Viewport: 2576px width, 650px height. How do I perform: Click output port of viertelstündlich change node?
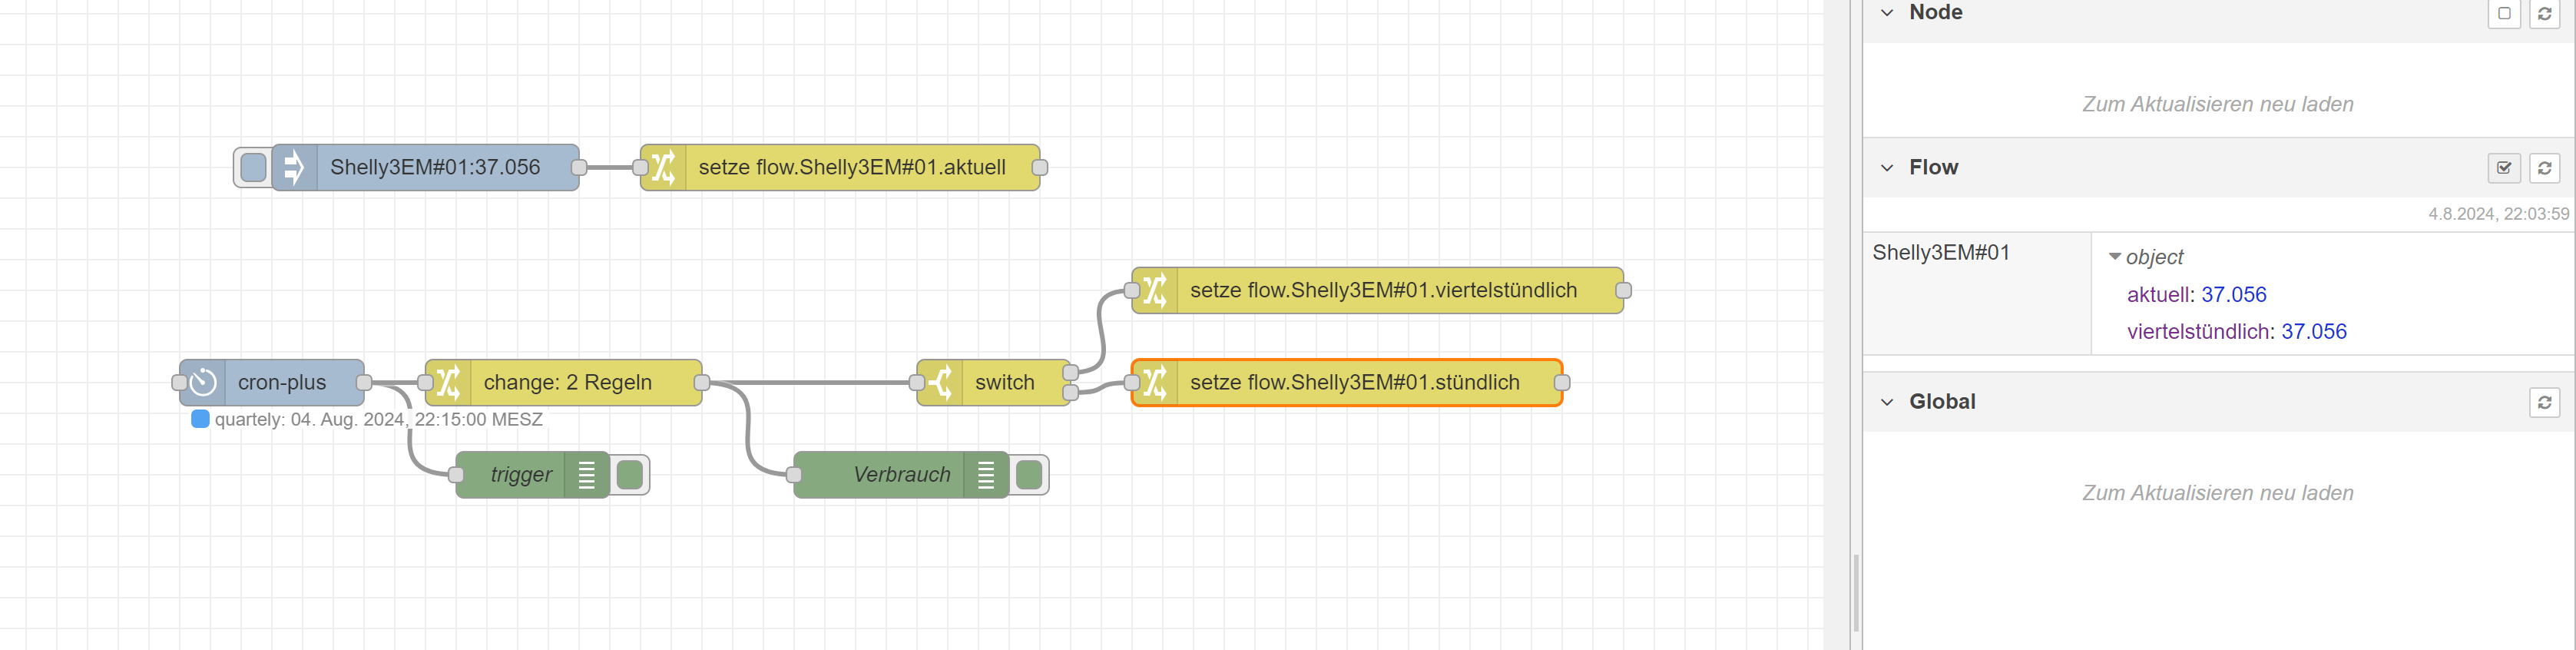(1624, 290)
